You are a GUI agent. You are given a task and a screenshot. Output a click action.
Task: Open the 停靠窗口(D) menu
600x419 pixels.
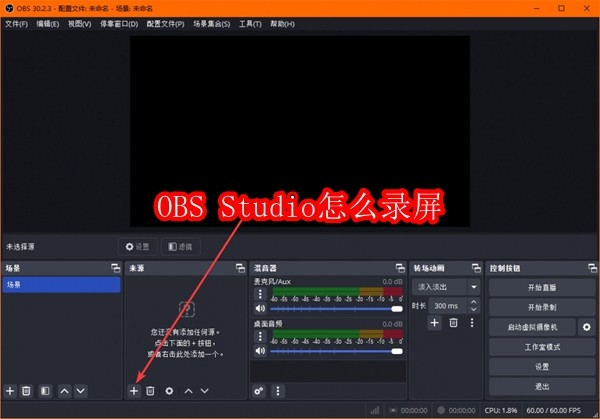[x=119, y=24]
